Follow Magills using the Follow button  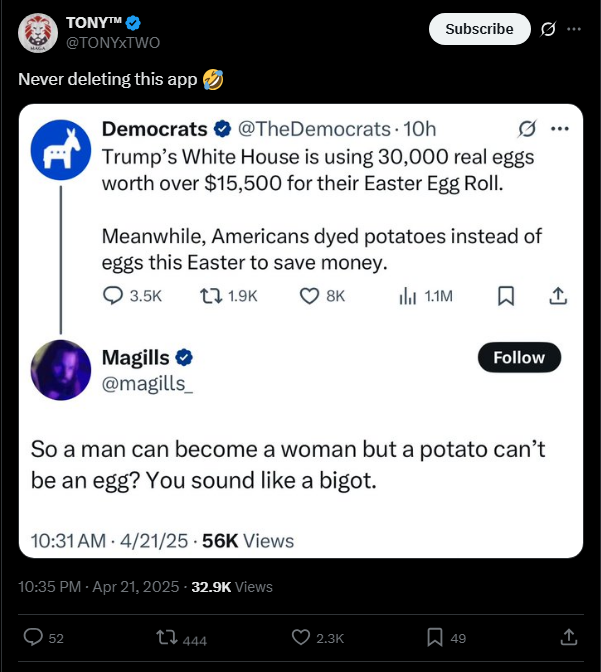click(x=519, y=357)
